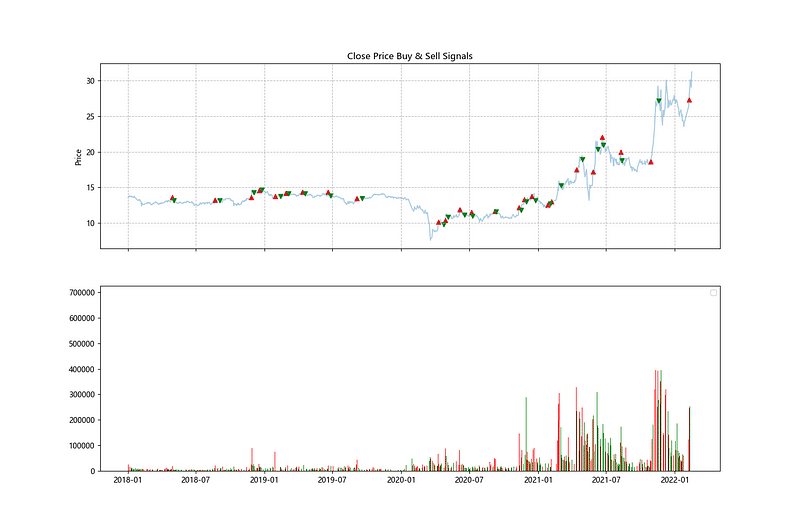Click the 2020-01 x-axis date label
The width and height of the screenshot is (800, 529).
pos(401,481)
